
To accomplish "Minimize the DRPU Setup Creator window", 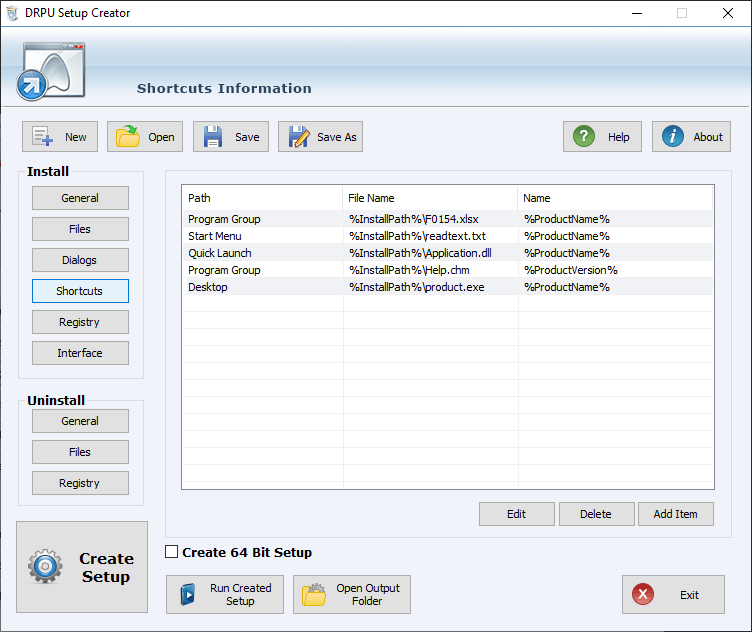I will tap(637, 13).
